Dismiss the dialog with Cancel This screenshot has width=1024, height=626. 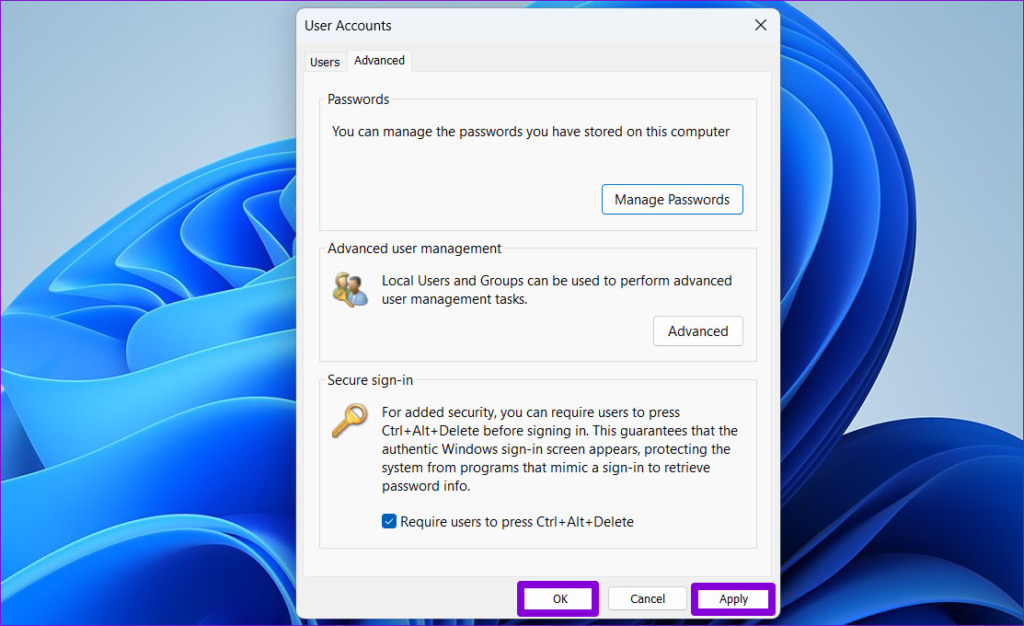pyautogui.click(x=646, y=598)
